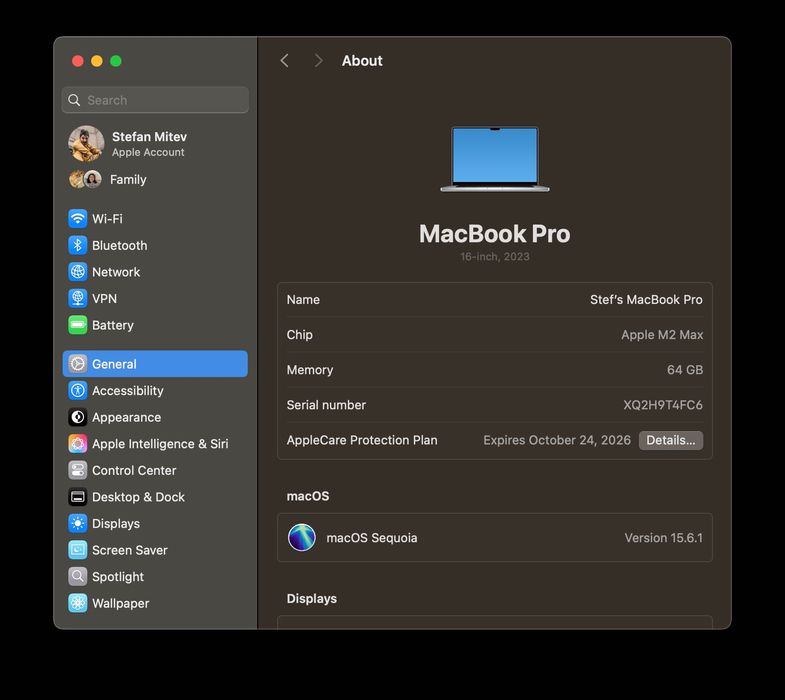The width and height of the screenshot is (785, 700).
Task: Open AppleCare Details button
Action: [x=670, y=440]
